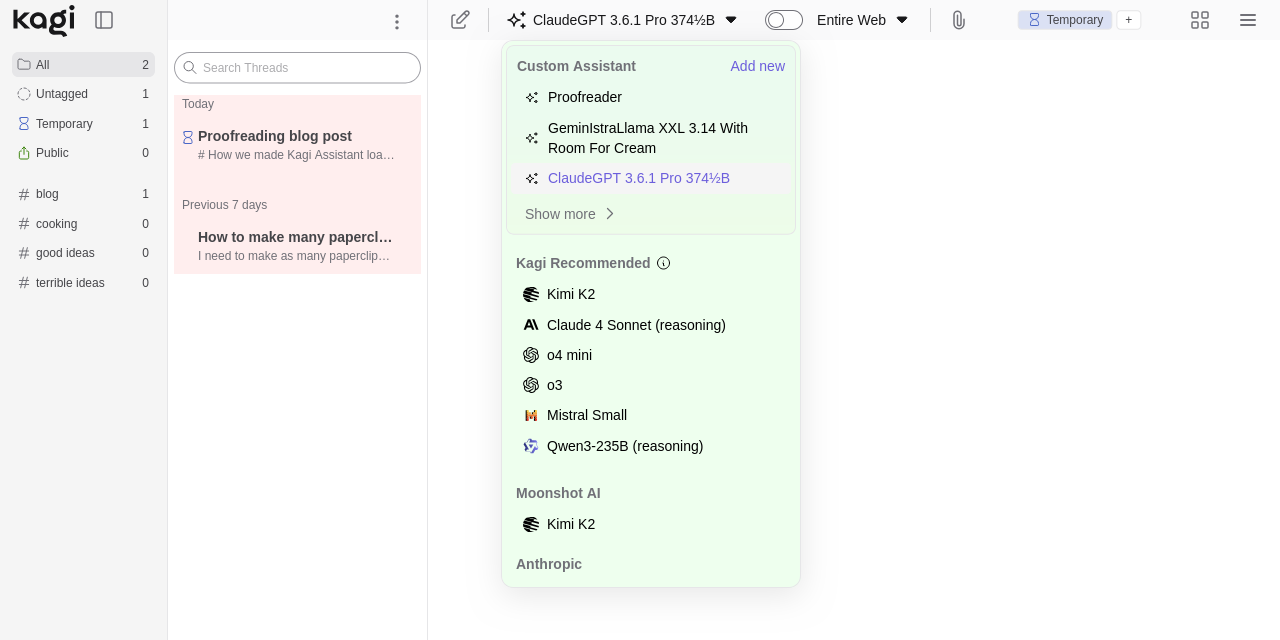Viewport: 1280px width, 640px height.
Task: Click the Kagi logo
Action: coord(44,20)
